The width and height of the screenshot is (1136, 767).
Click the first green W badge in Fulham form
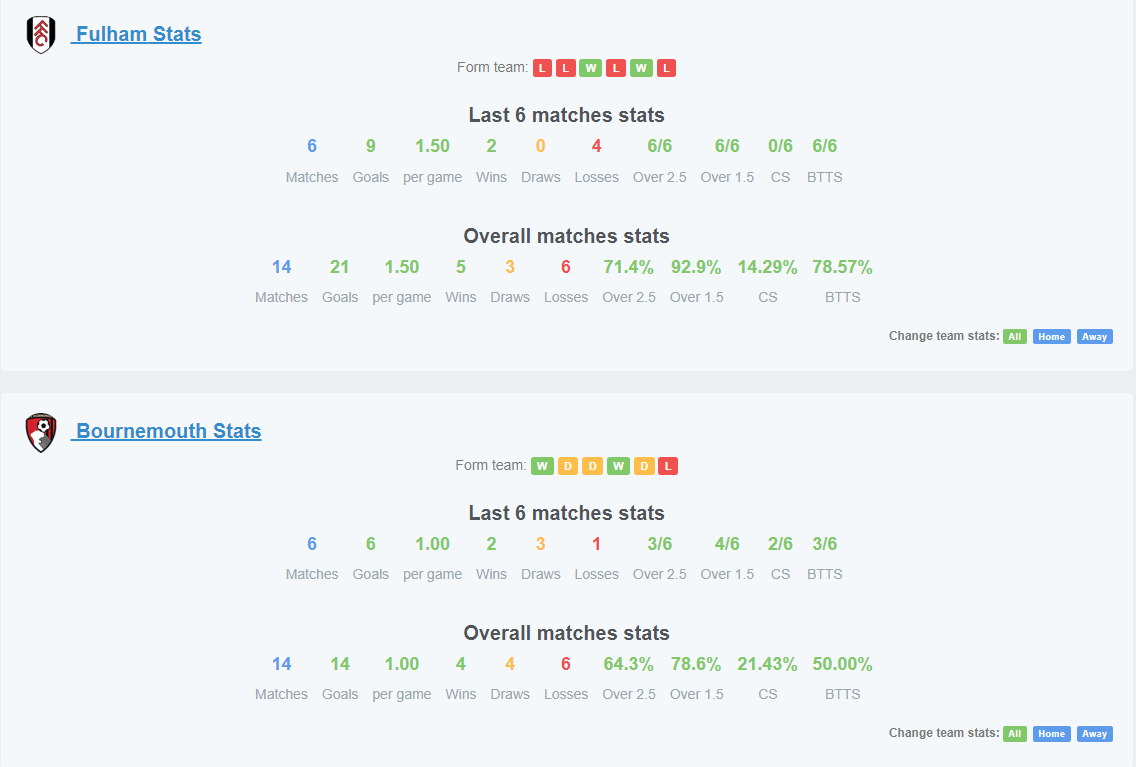pyautogui.click(x=590, y=68)
